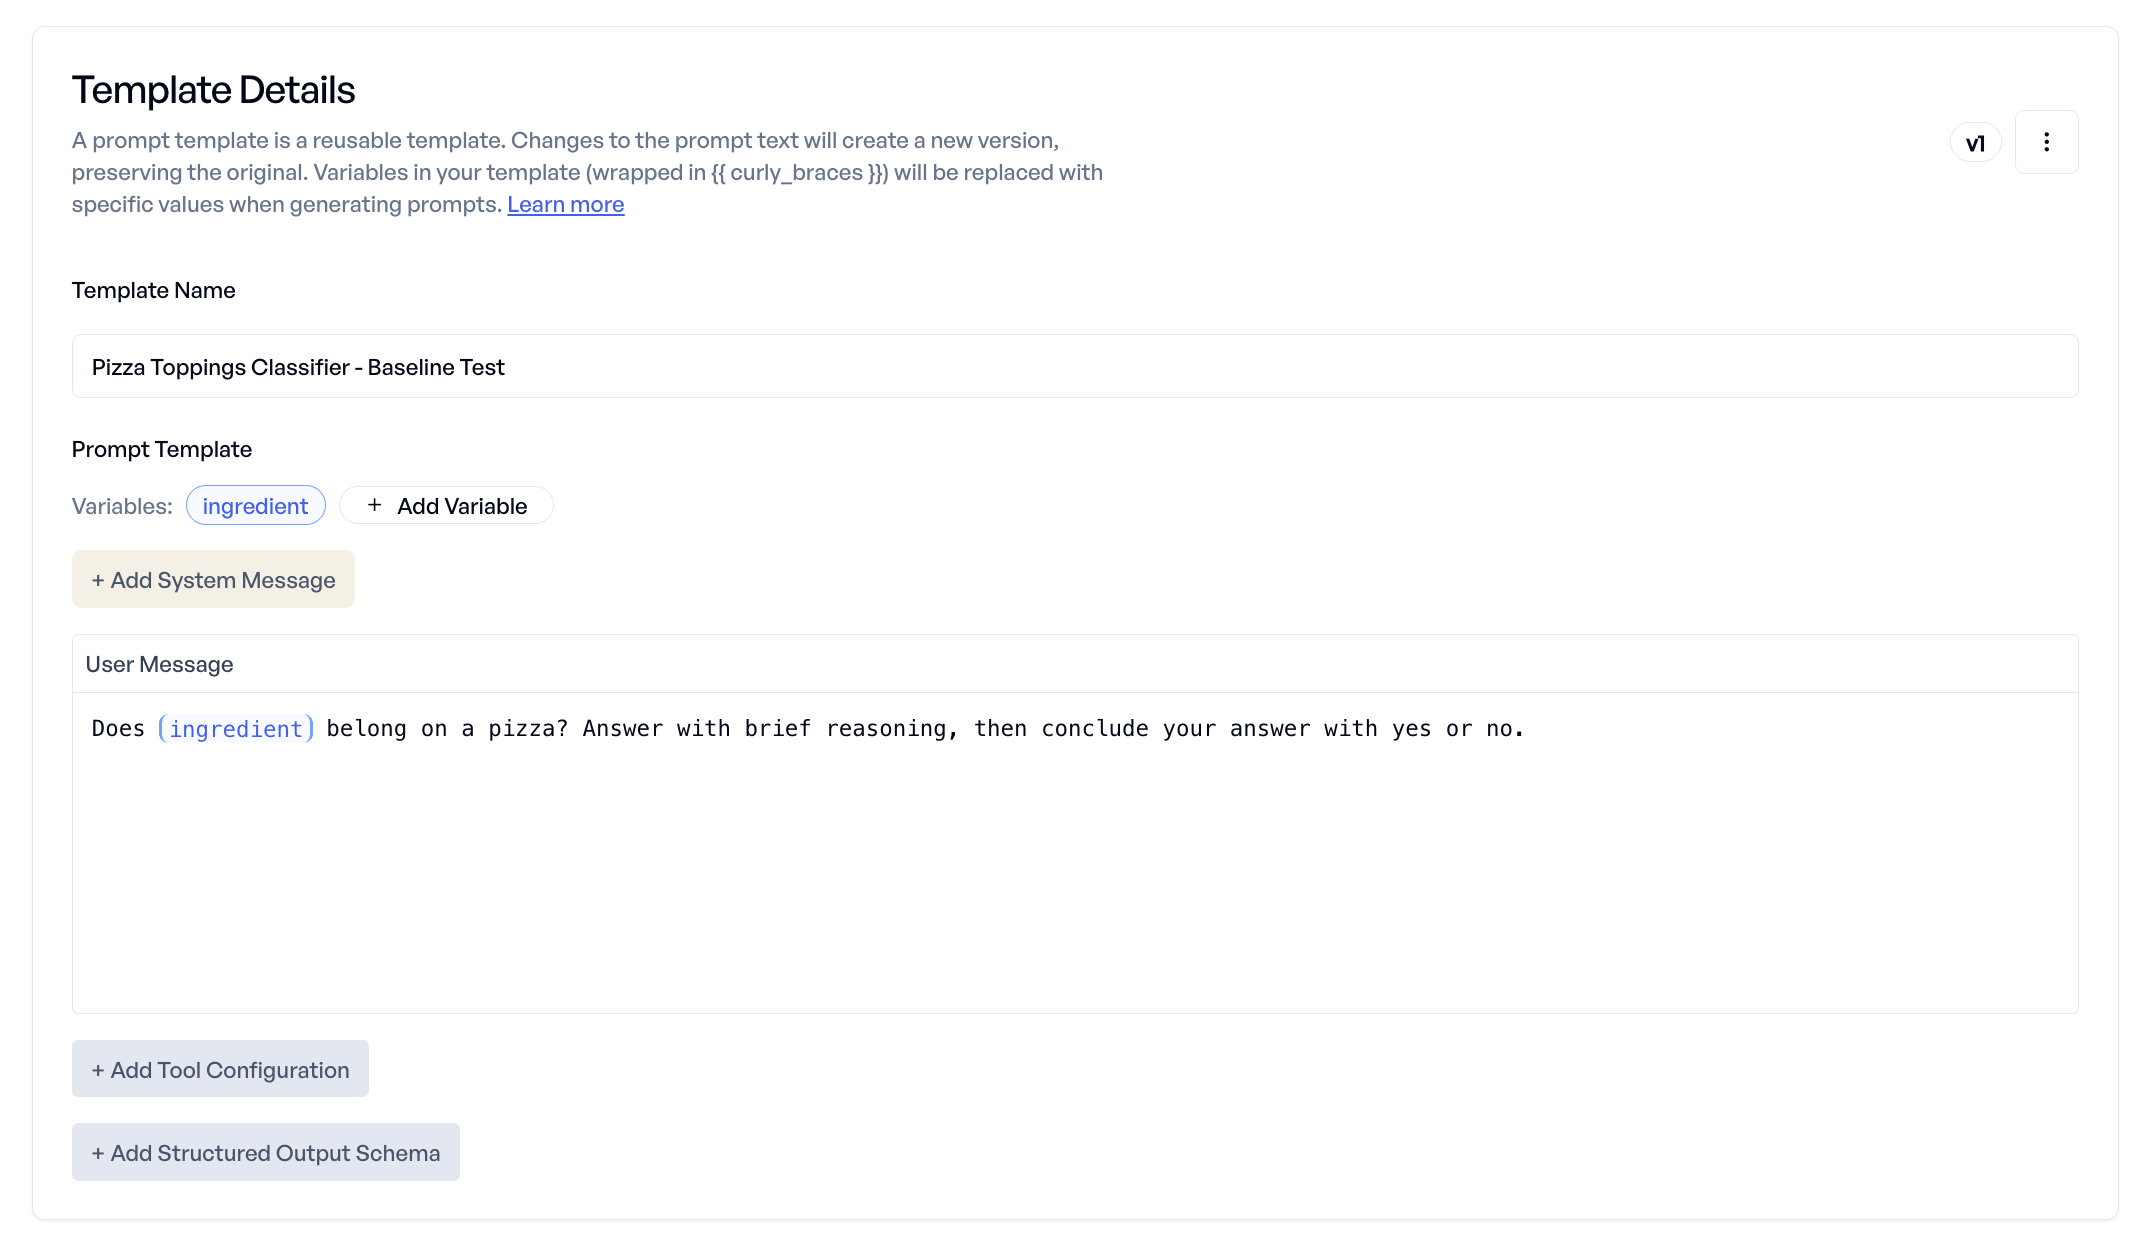Add a Structured Output Schema
Screen dimensions: 2154x1240
pyautogui.click(x=266, y=1152)
